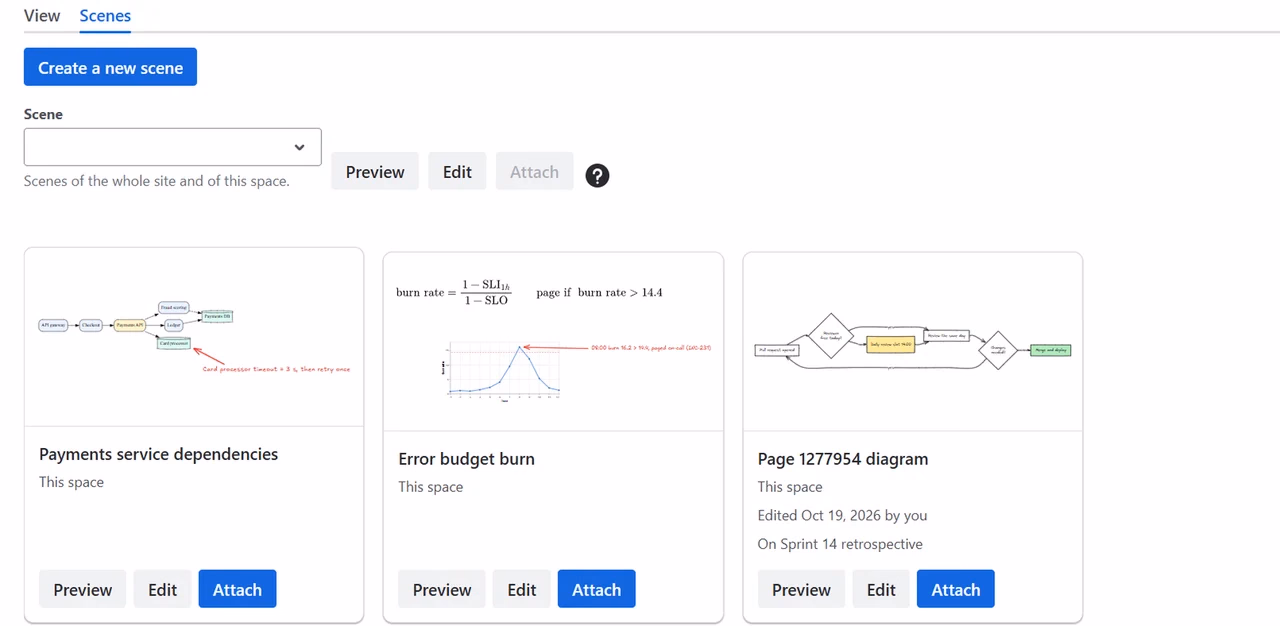Preview the Page 1277954 diagram scene

pyautogui.click(x=801, y=589)
